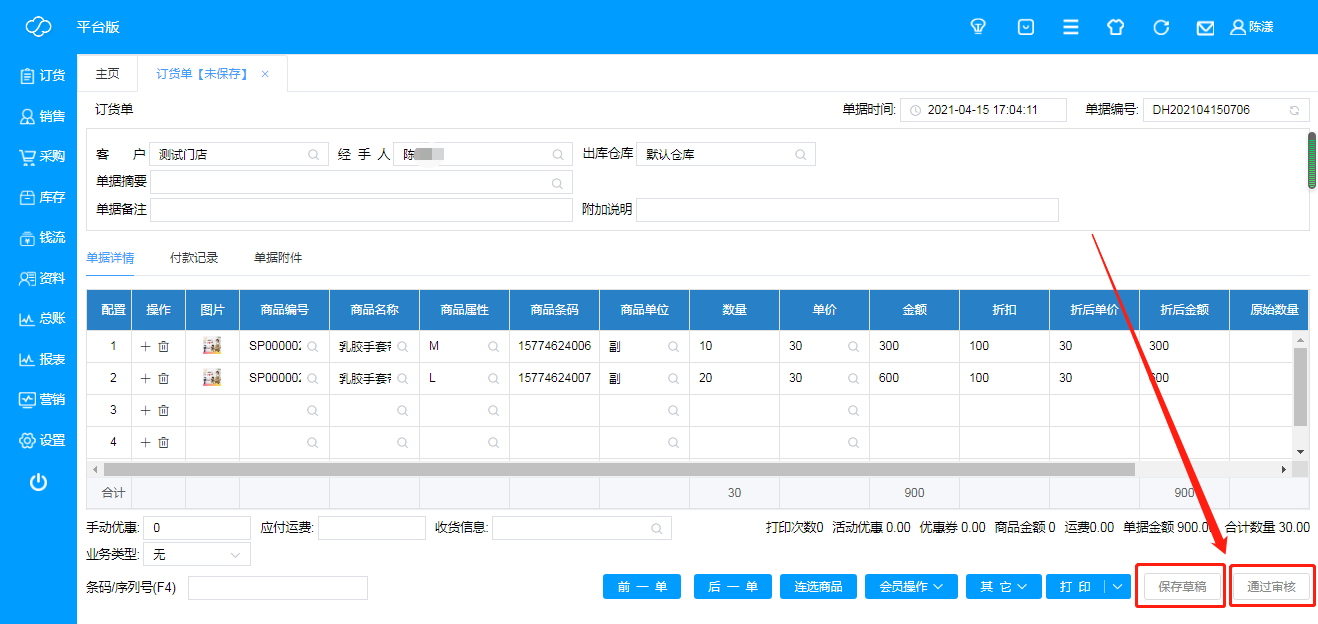This screenshot has height=624, width=1318.
Task: Click the refresh icon in top bar
Action: 1161,27
